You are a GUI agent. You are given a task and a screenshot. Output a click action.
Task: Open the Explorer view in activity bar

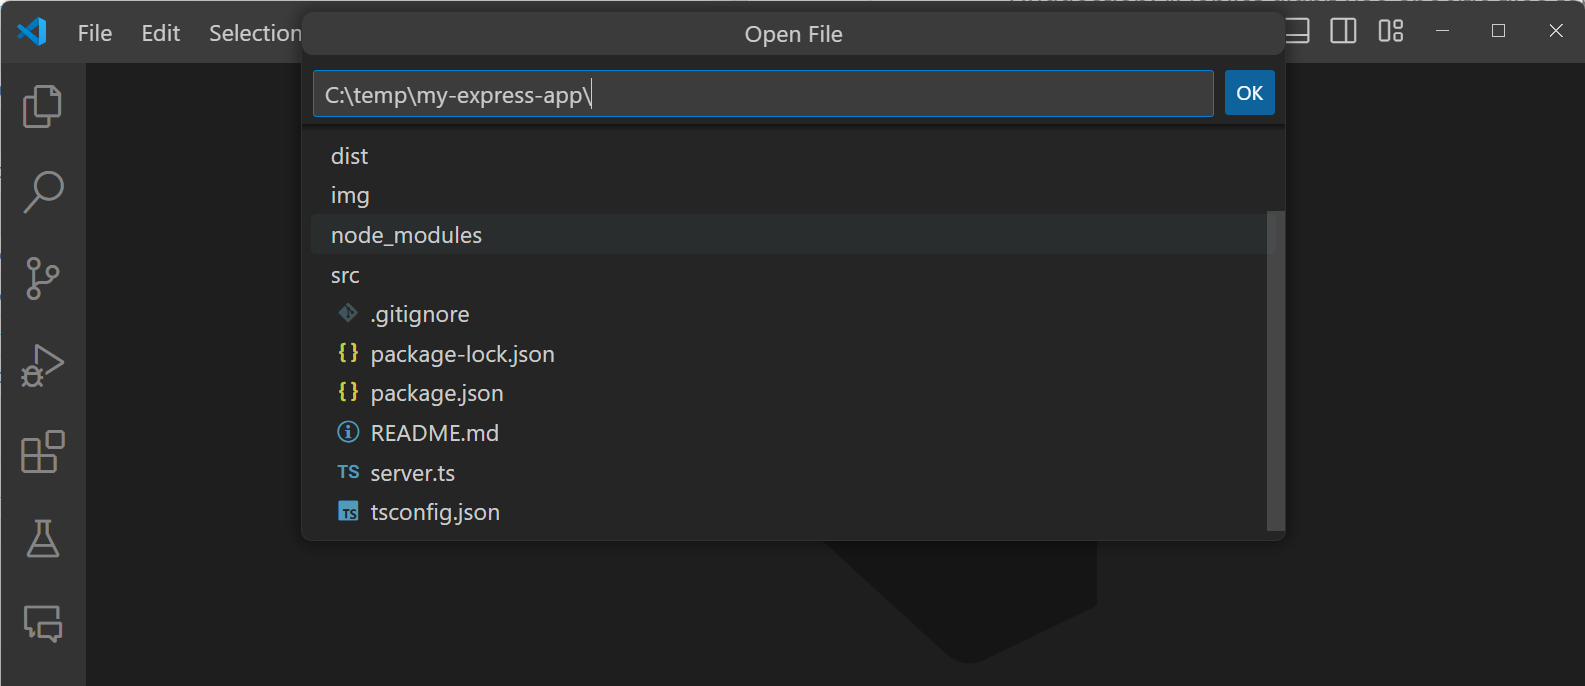(42, 106)
